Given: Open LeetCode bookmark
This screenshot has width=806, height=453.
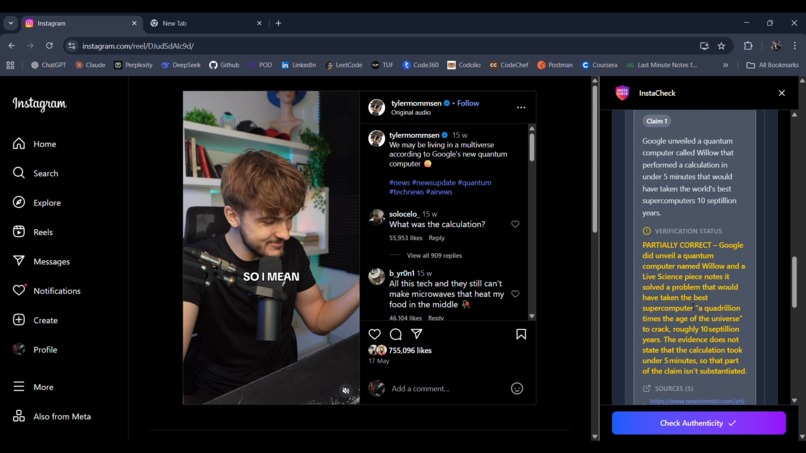Looking at the screenshot, I should pyautogui.click(x=344, y=65).
